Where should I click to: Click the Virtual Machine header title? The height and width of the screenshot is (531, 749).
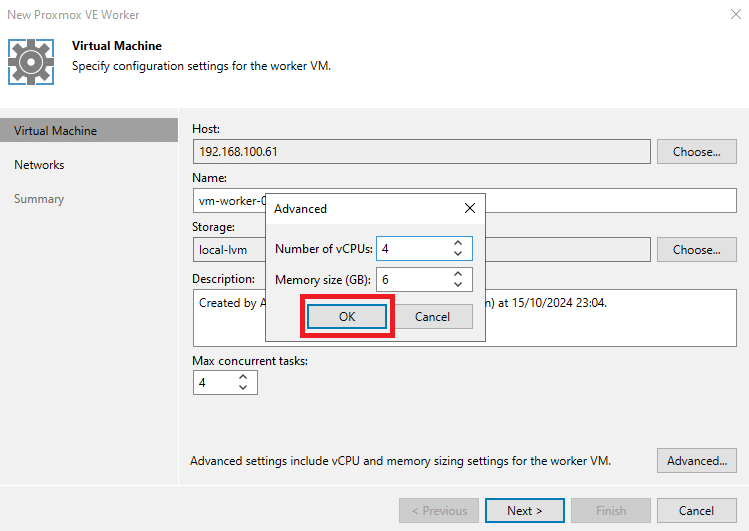click(x=117, y=46)
